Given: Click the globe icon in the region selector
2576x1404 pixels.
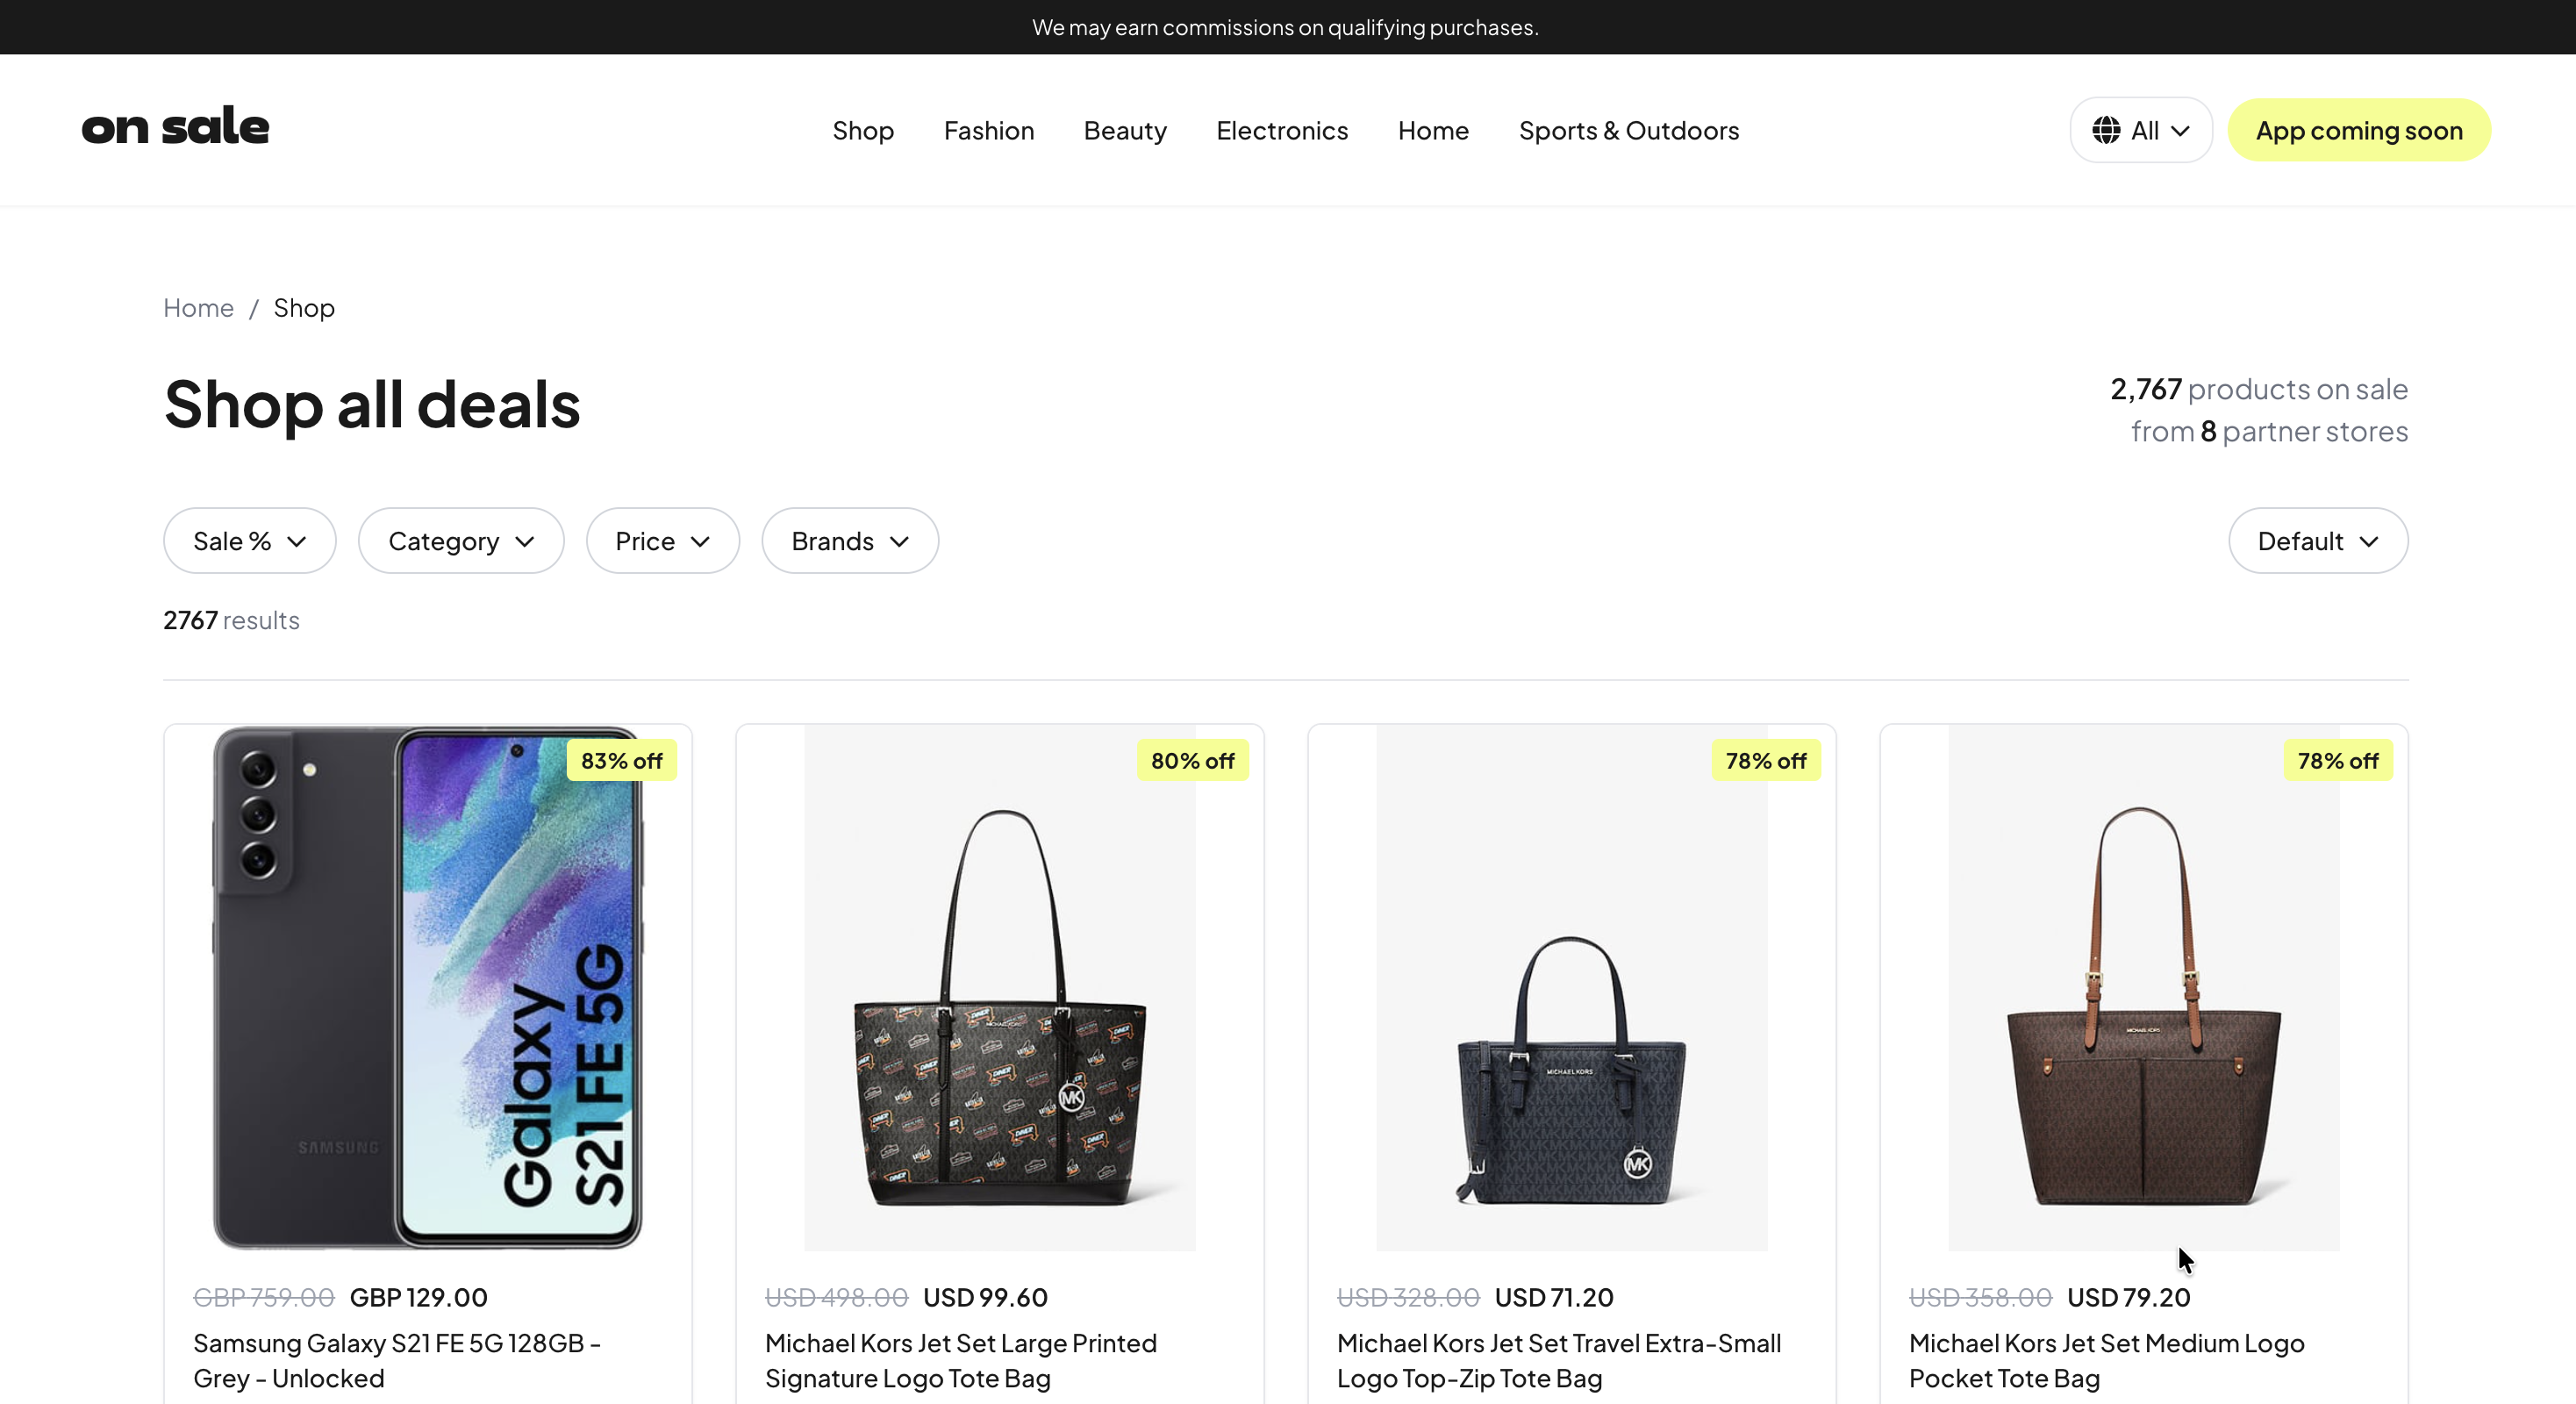Looking at the screenshot, I should click(x=2107, y=130).
